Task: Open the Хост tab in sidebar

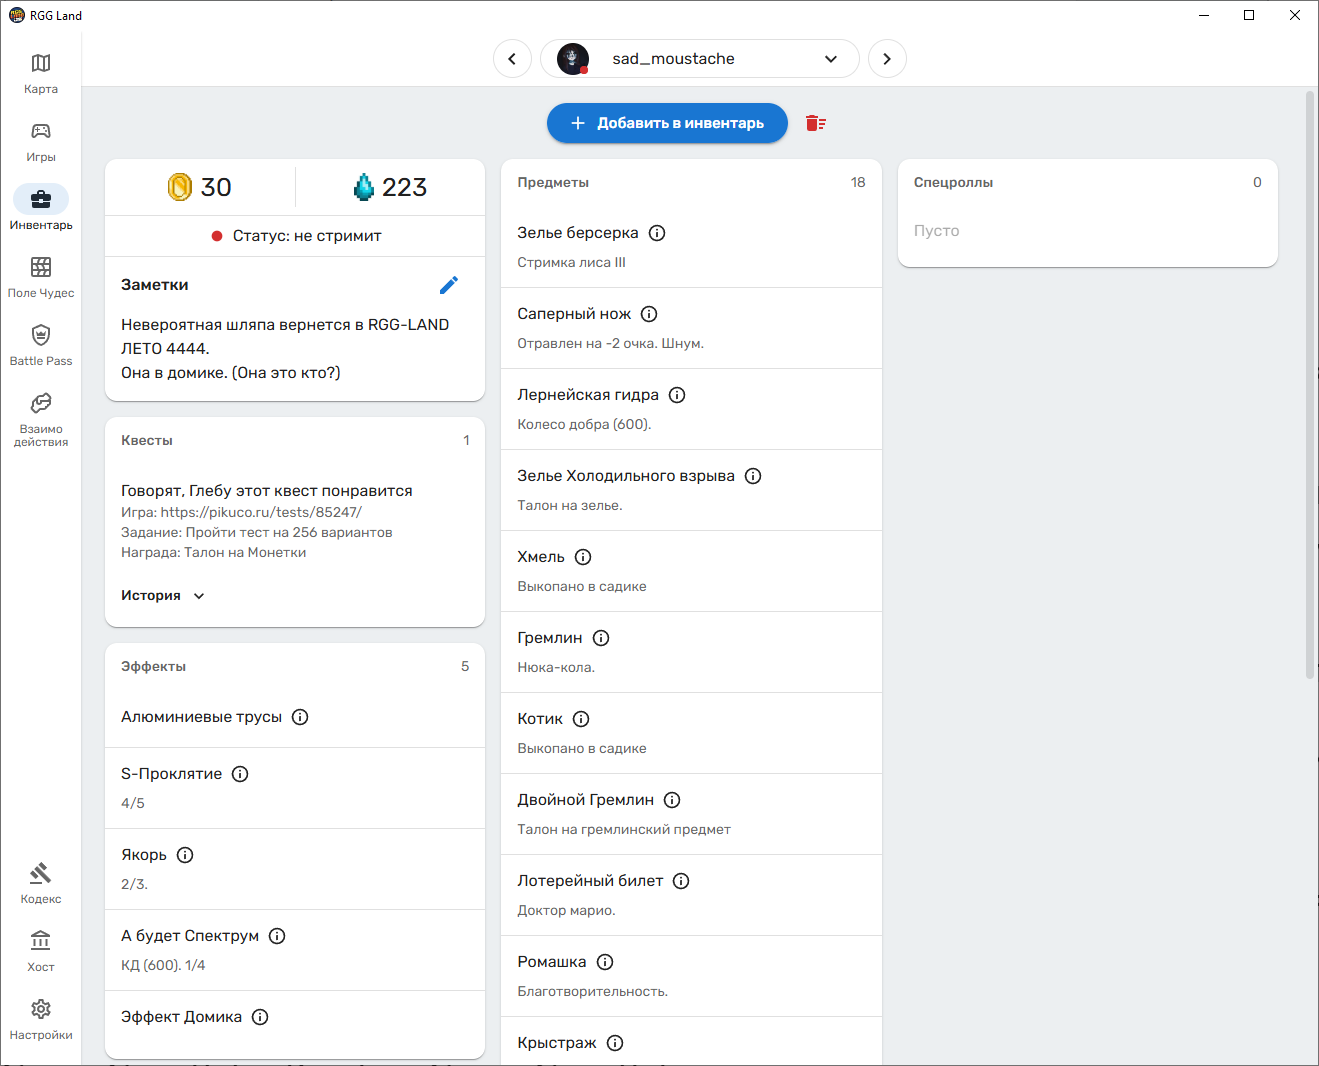Action: 41,952
